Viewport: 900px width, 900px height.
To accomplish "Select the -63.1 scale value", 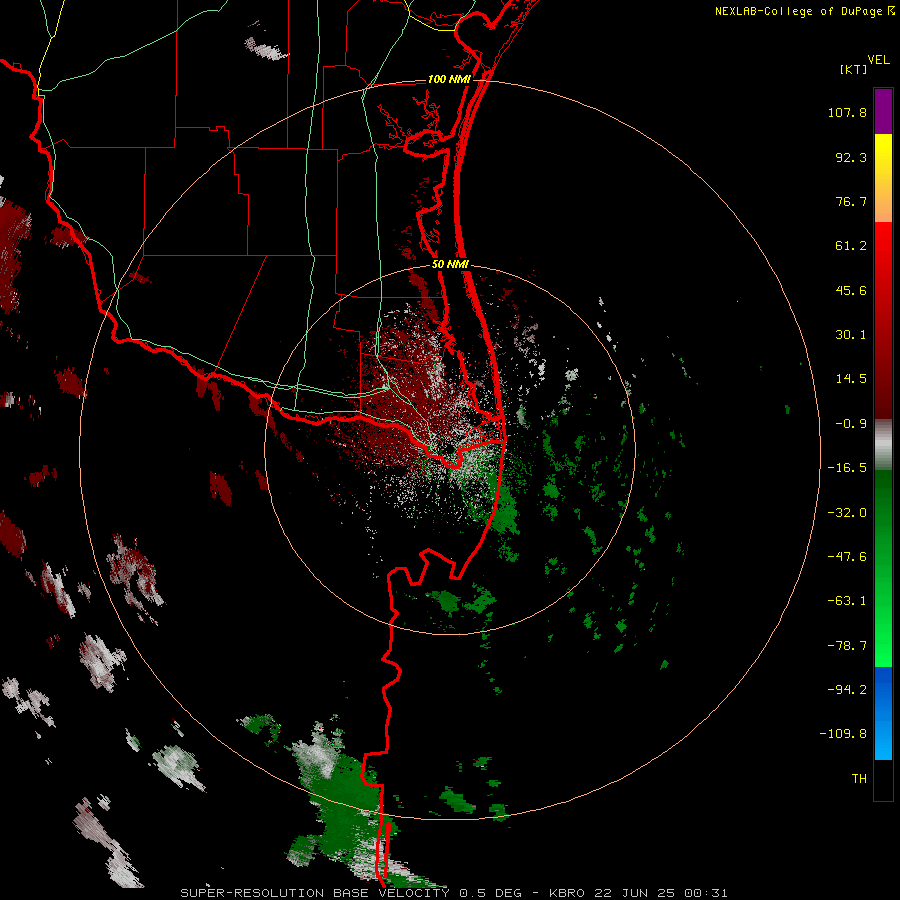I will pos(847,601).
